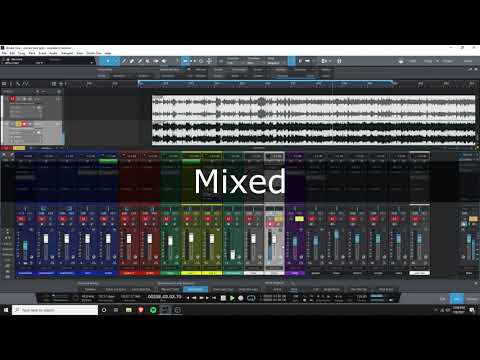Open the Windows Start menu

click(x=6, y=310)
